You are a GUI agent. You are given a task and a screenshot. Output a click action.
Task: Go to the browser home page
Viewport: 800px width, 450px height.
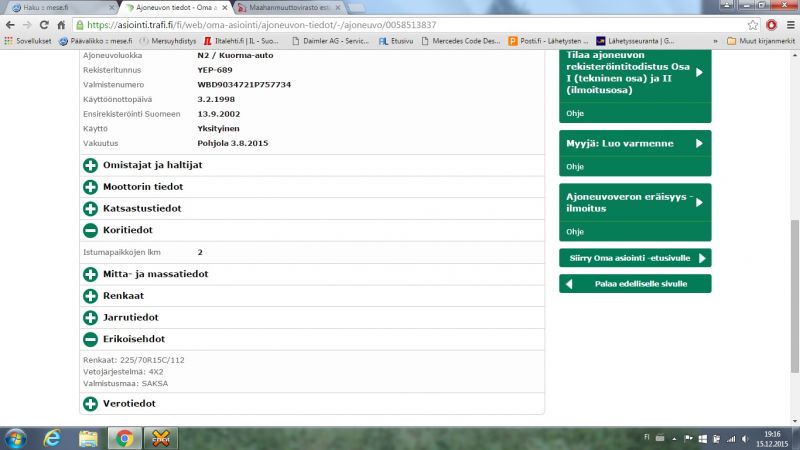[x=61, y=25]
